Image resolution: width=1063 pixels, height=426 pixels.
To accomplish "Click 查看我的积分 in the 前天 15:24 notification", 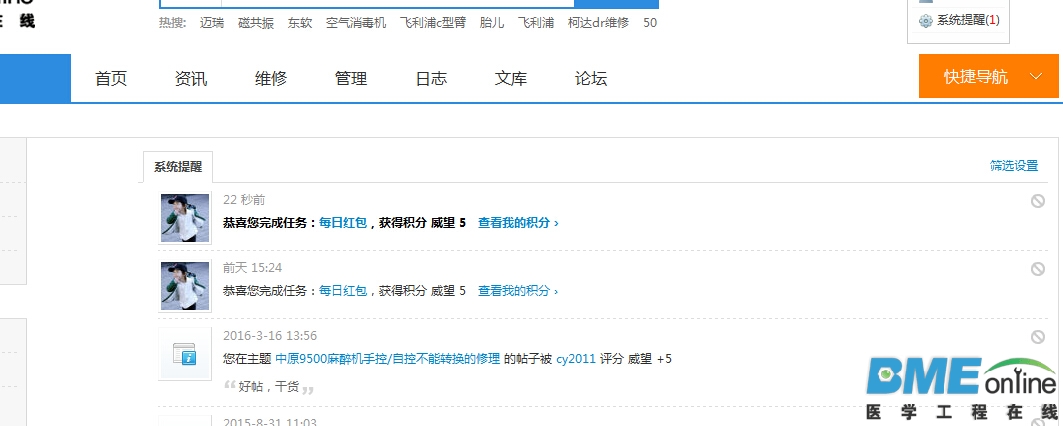I will (x=518, y=291).
